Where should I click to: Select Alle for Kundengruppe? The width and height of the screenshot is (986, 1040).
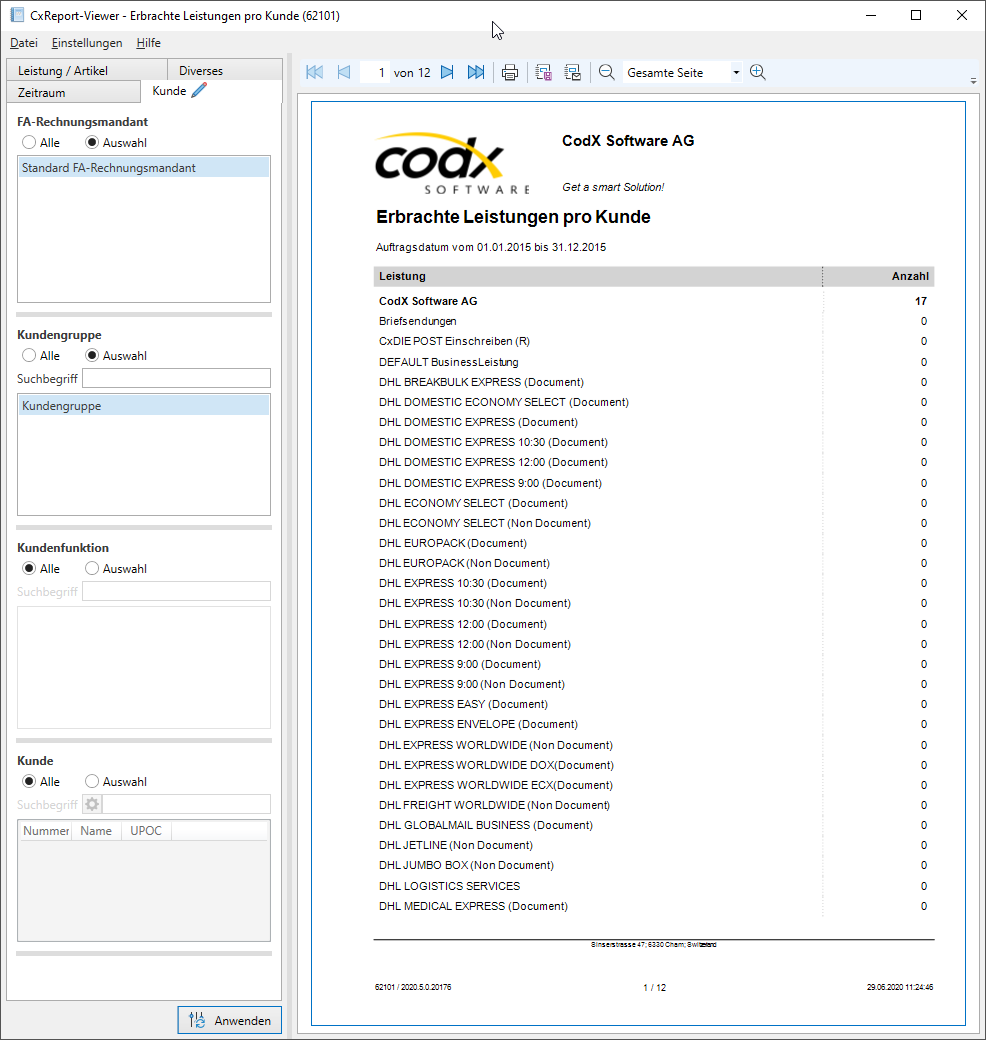41,356
